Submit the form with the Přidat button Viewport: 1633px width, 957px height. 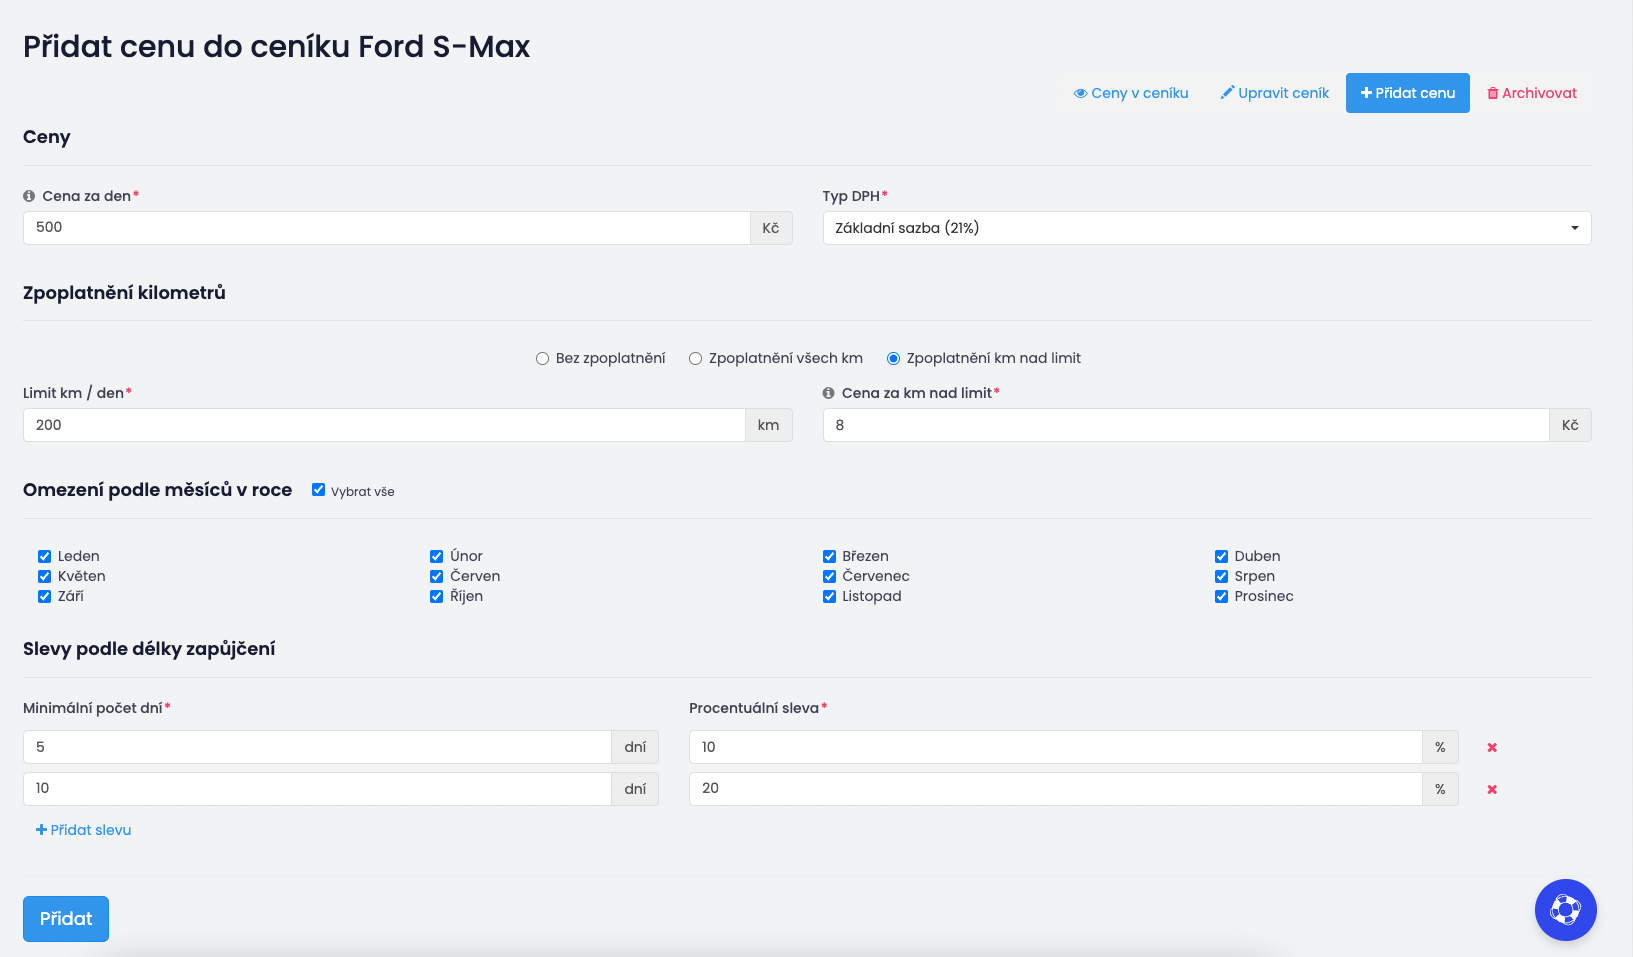[66, 919]
